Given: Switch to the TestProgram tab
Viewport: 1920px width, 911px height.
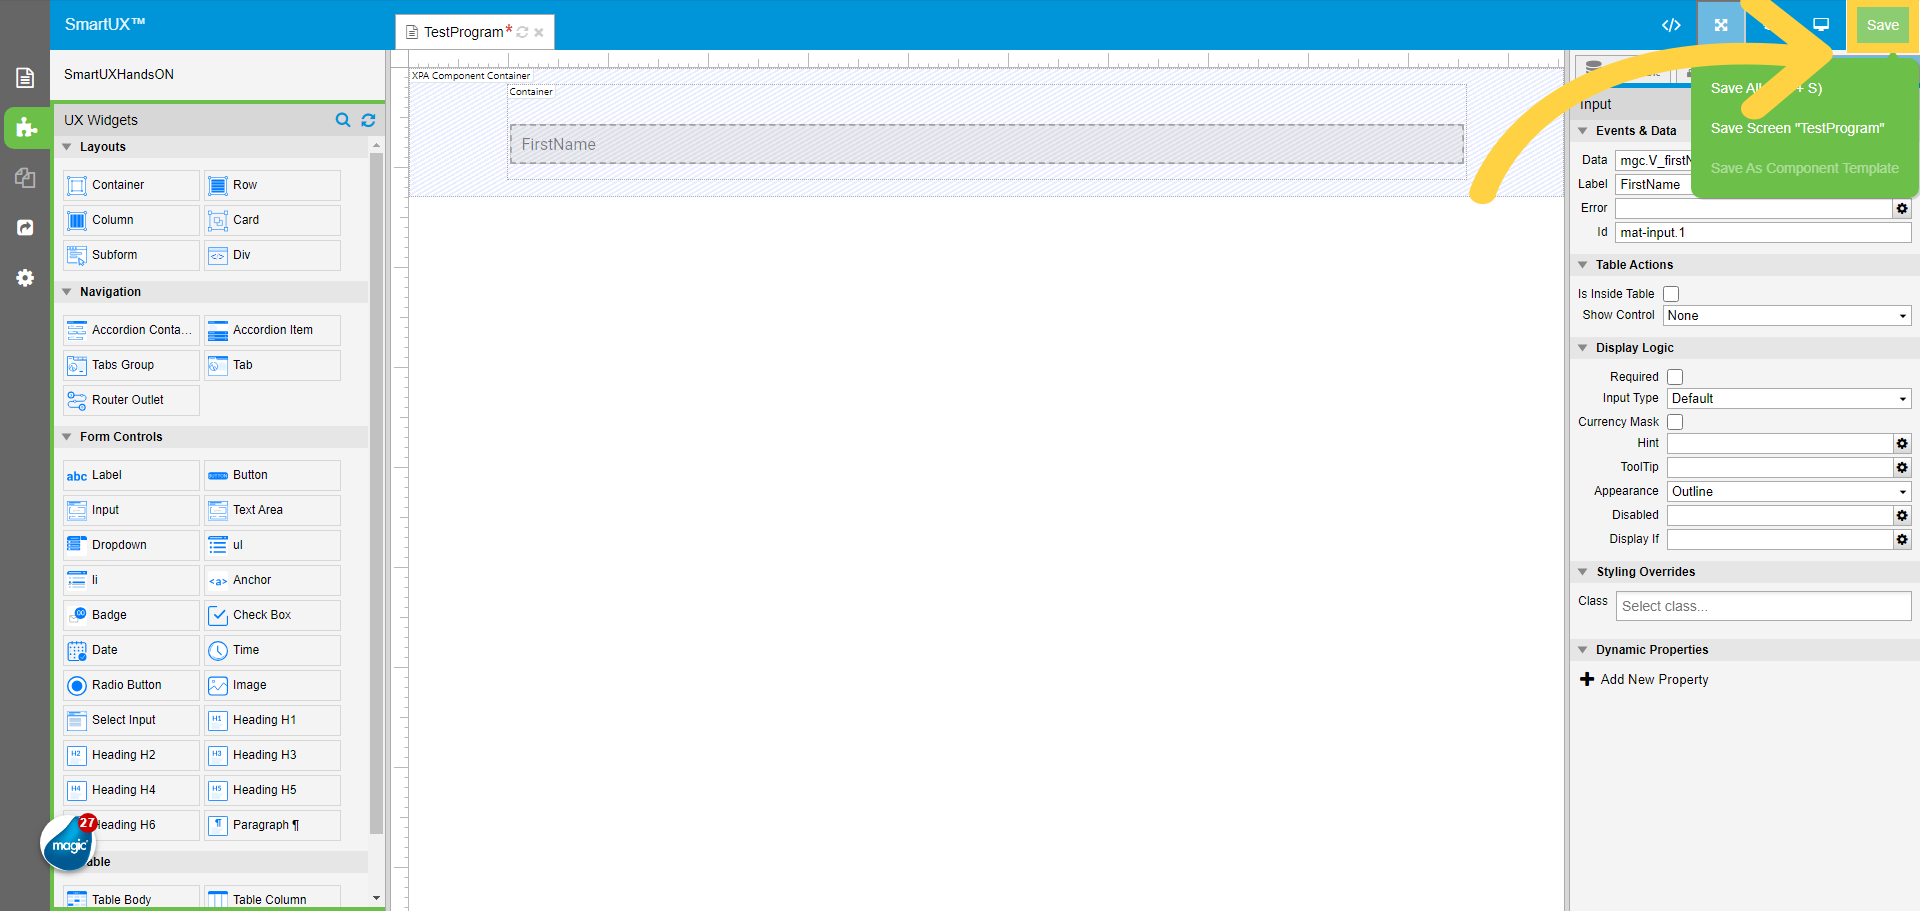Looking at the screenshot, I should [x=463, y=32].
